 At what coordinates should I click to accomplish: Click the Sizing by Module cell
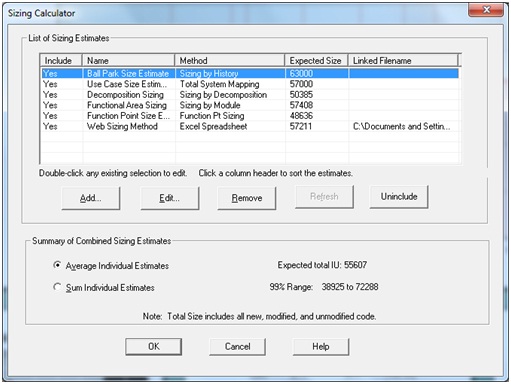pos(210,105)
